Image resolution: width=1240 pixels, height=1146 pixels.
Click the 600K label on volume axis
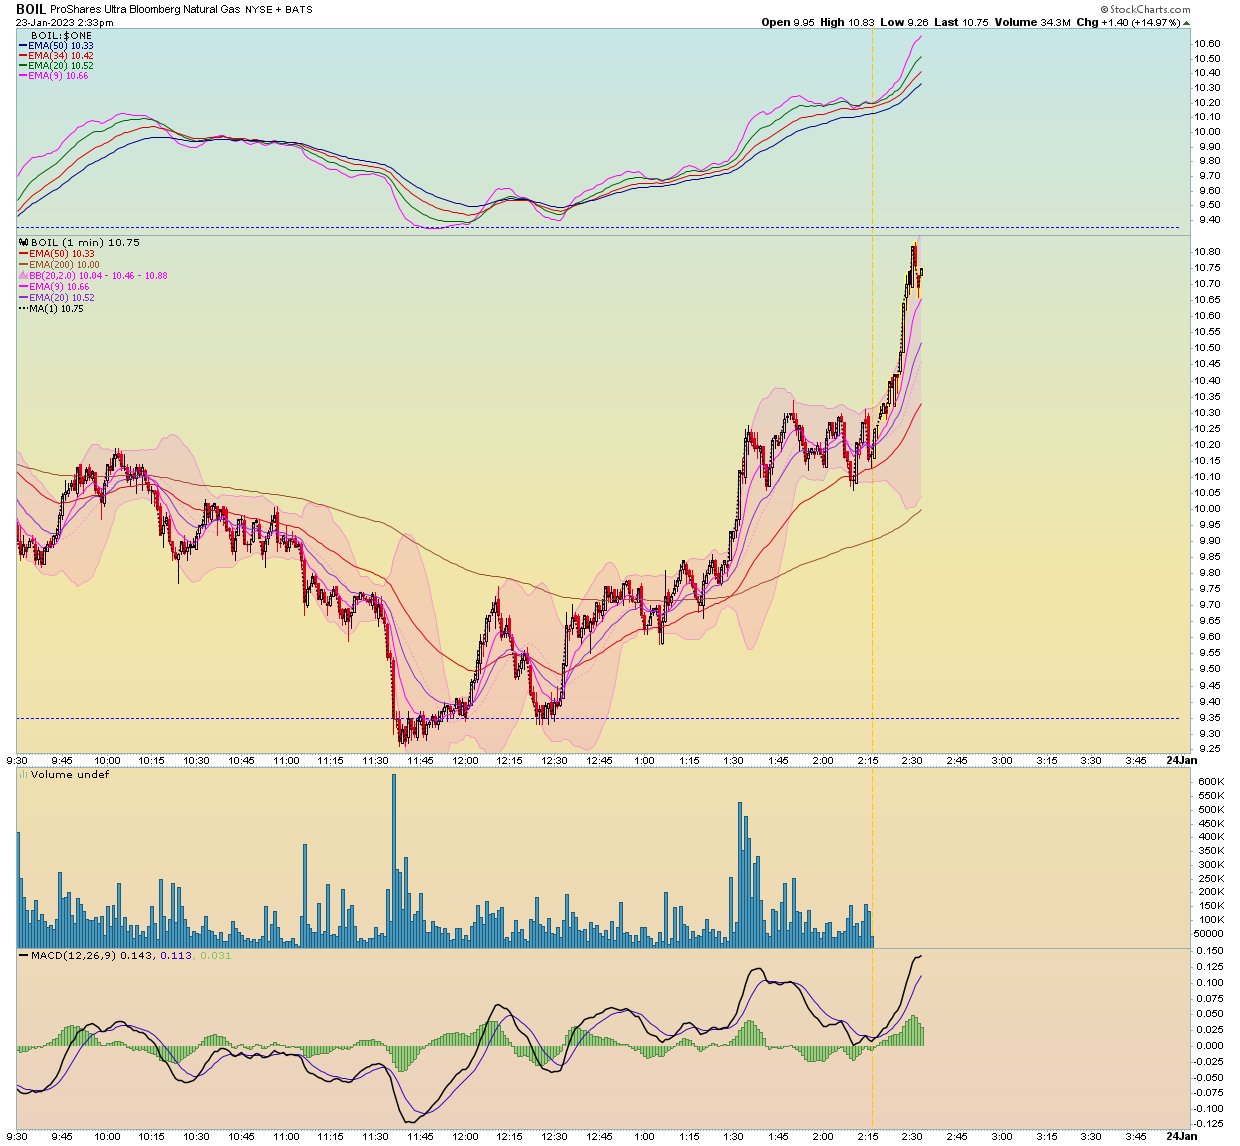click(x=1210, y=782)
